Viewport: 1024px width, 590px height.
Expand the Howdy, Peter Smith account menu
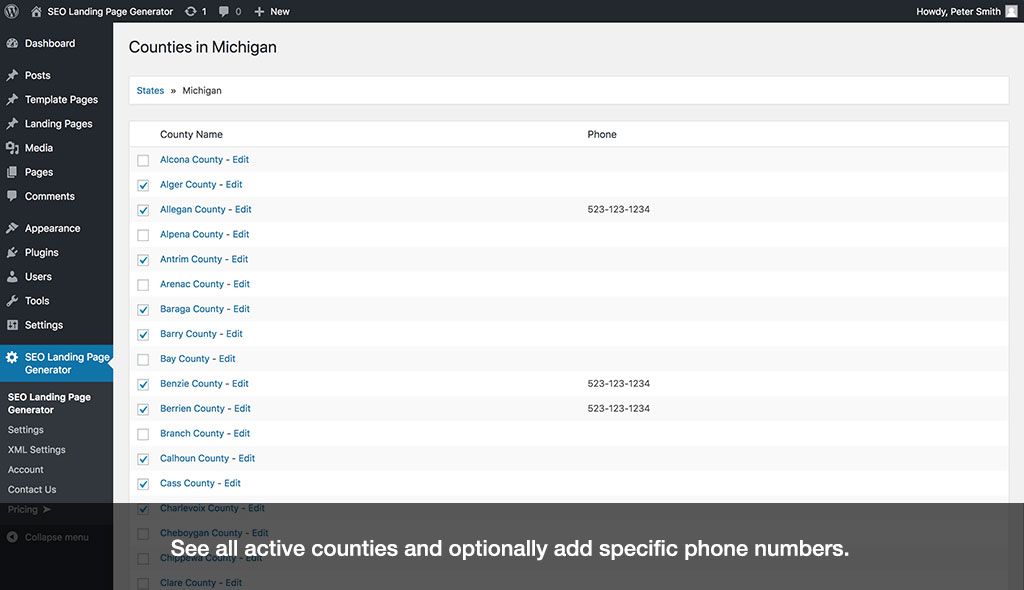tap(957, 12)
